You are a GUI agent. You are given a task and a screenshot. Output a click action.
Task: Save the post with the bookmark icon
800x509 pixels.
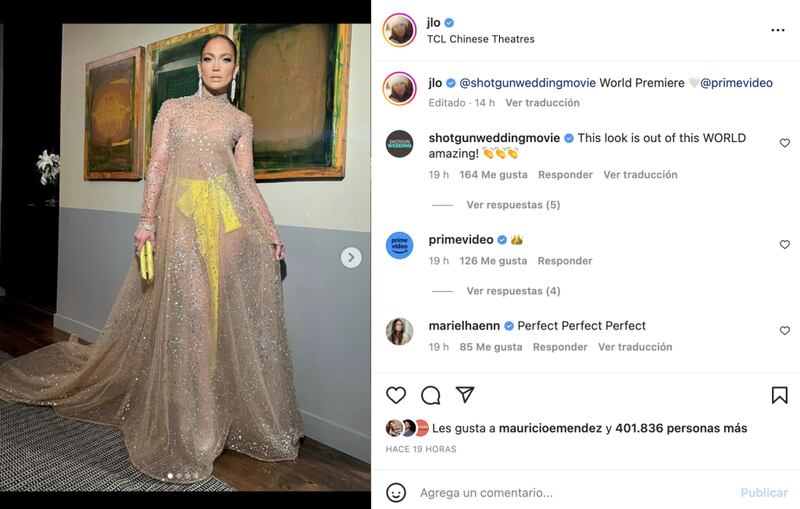point(779,395)
